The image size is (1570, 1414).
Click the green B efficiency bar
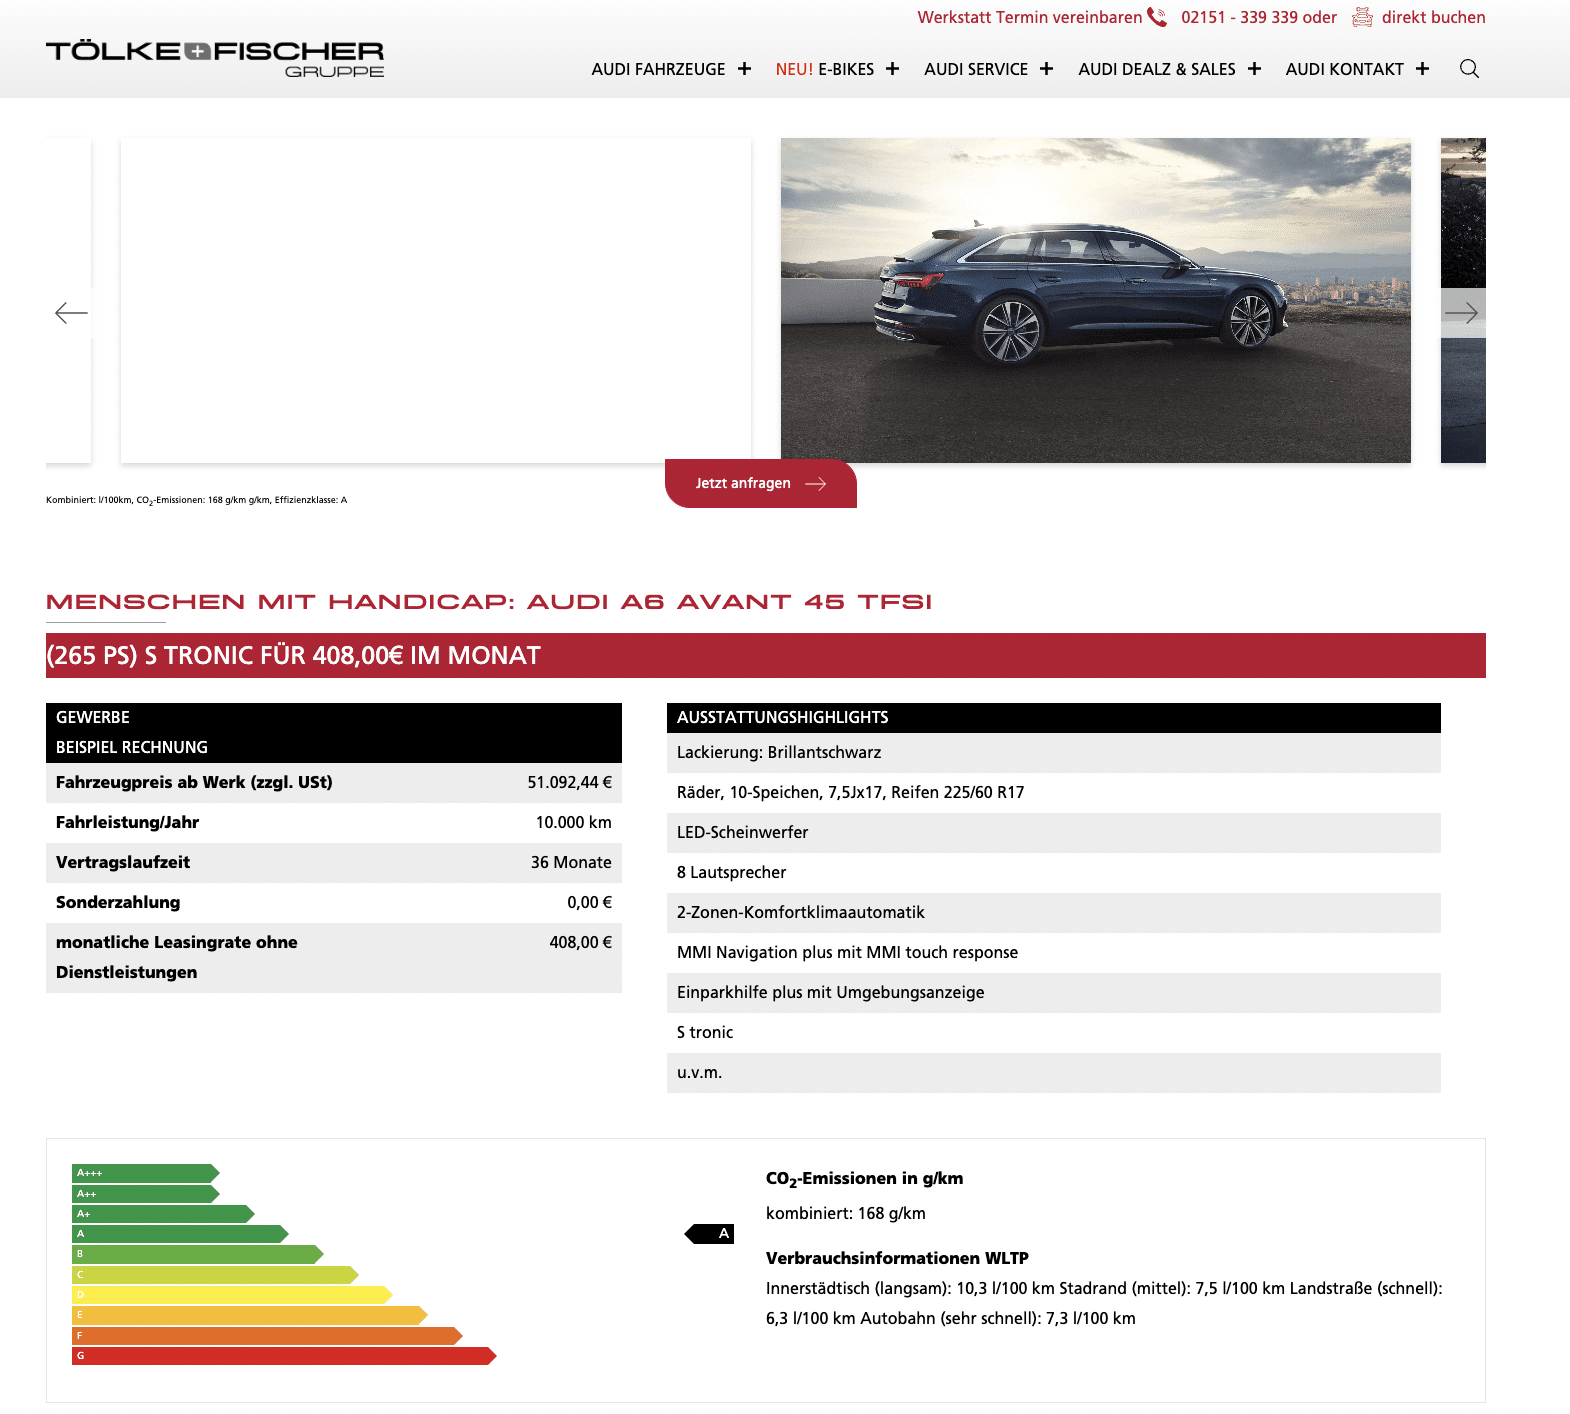tap(197, 1254)
